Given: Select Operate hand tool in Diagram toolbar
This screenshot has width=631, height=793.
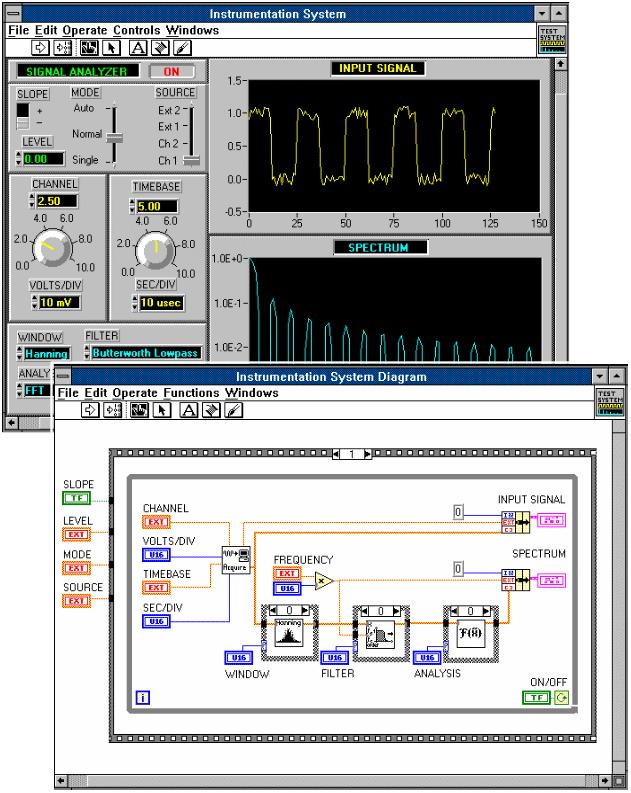Looking at the screenshot, I should pyautogui.click(x=140, y=410).
